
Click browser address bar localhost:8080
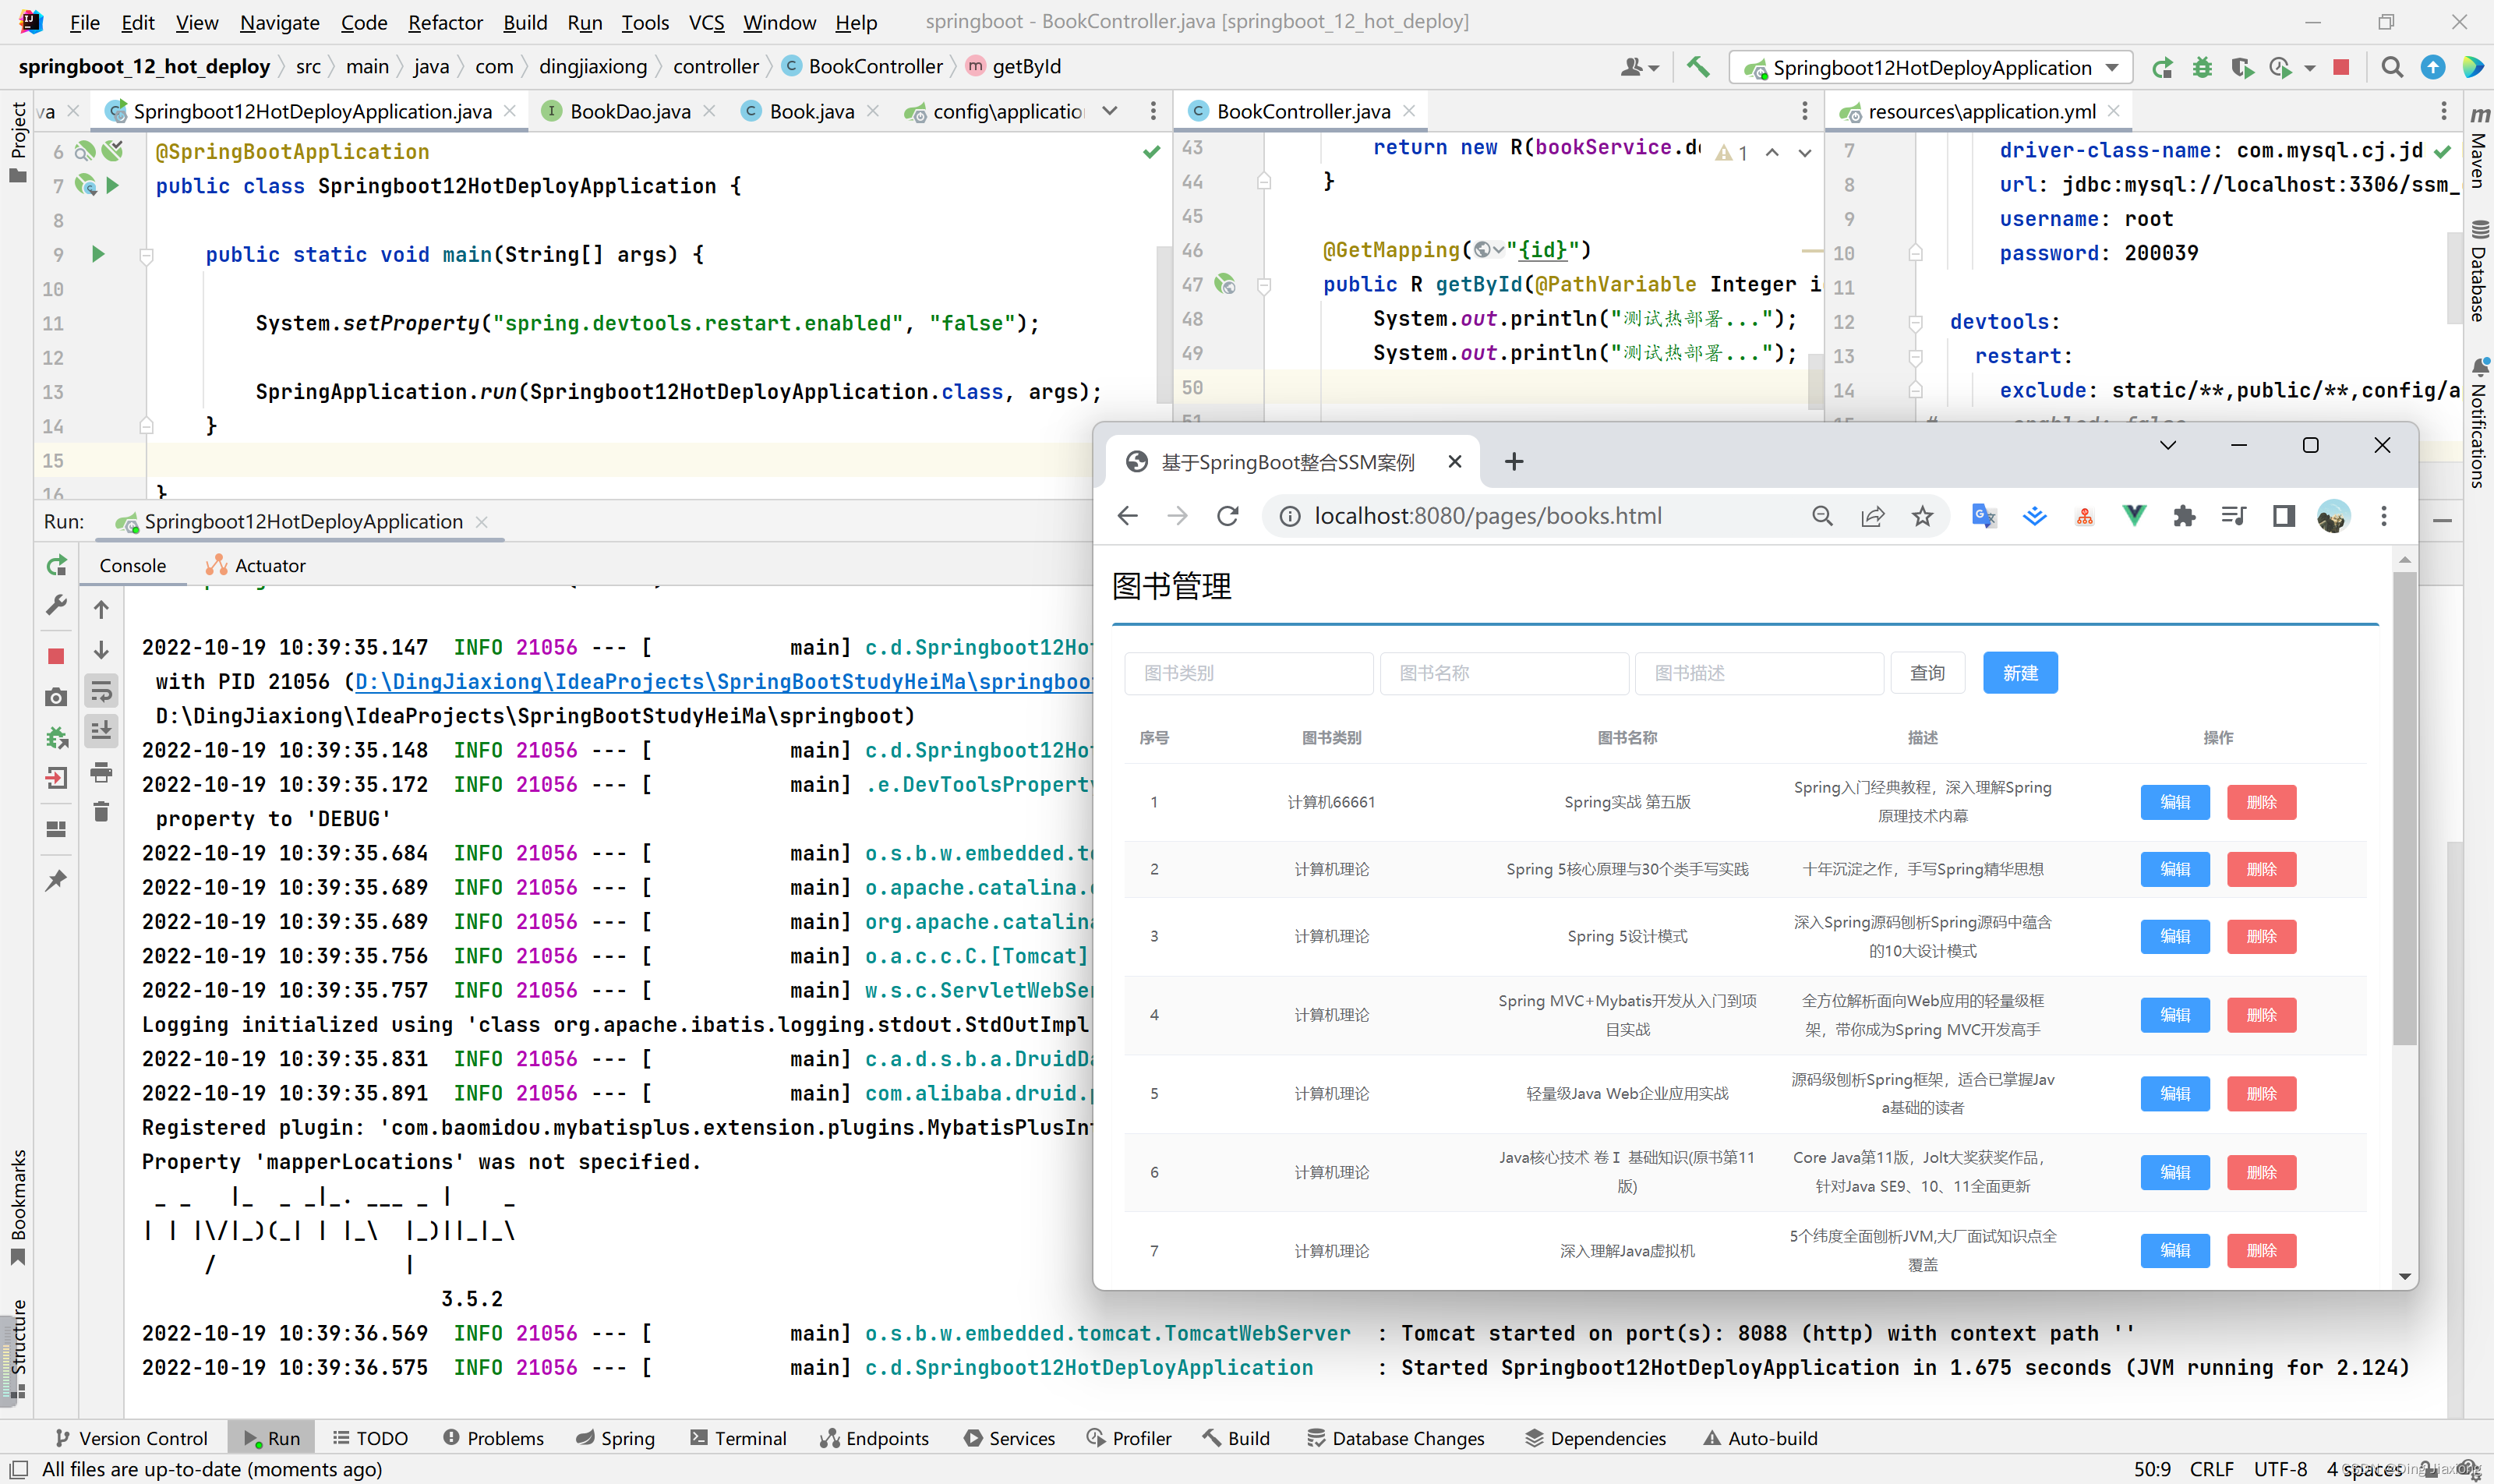tap(1488, 516)
